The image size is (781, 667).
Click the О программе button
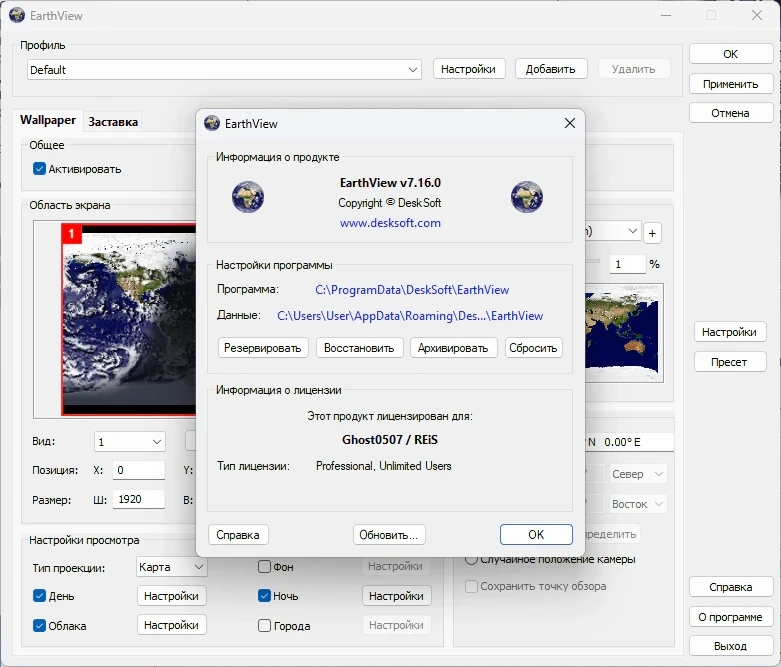[731, 617]
